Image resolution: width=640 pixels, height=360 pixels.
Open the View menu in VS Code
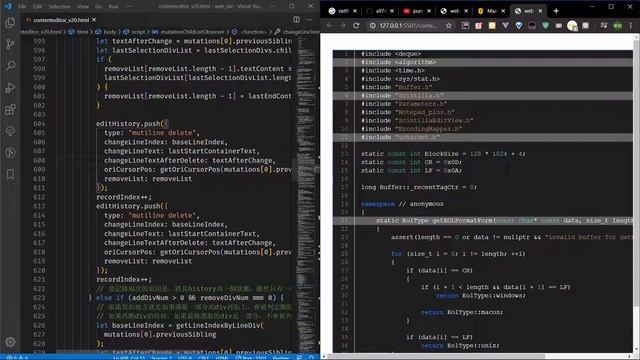point(82,7)
